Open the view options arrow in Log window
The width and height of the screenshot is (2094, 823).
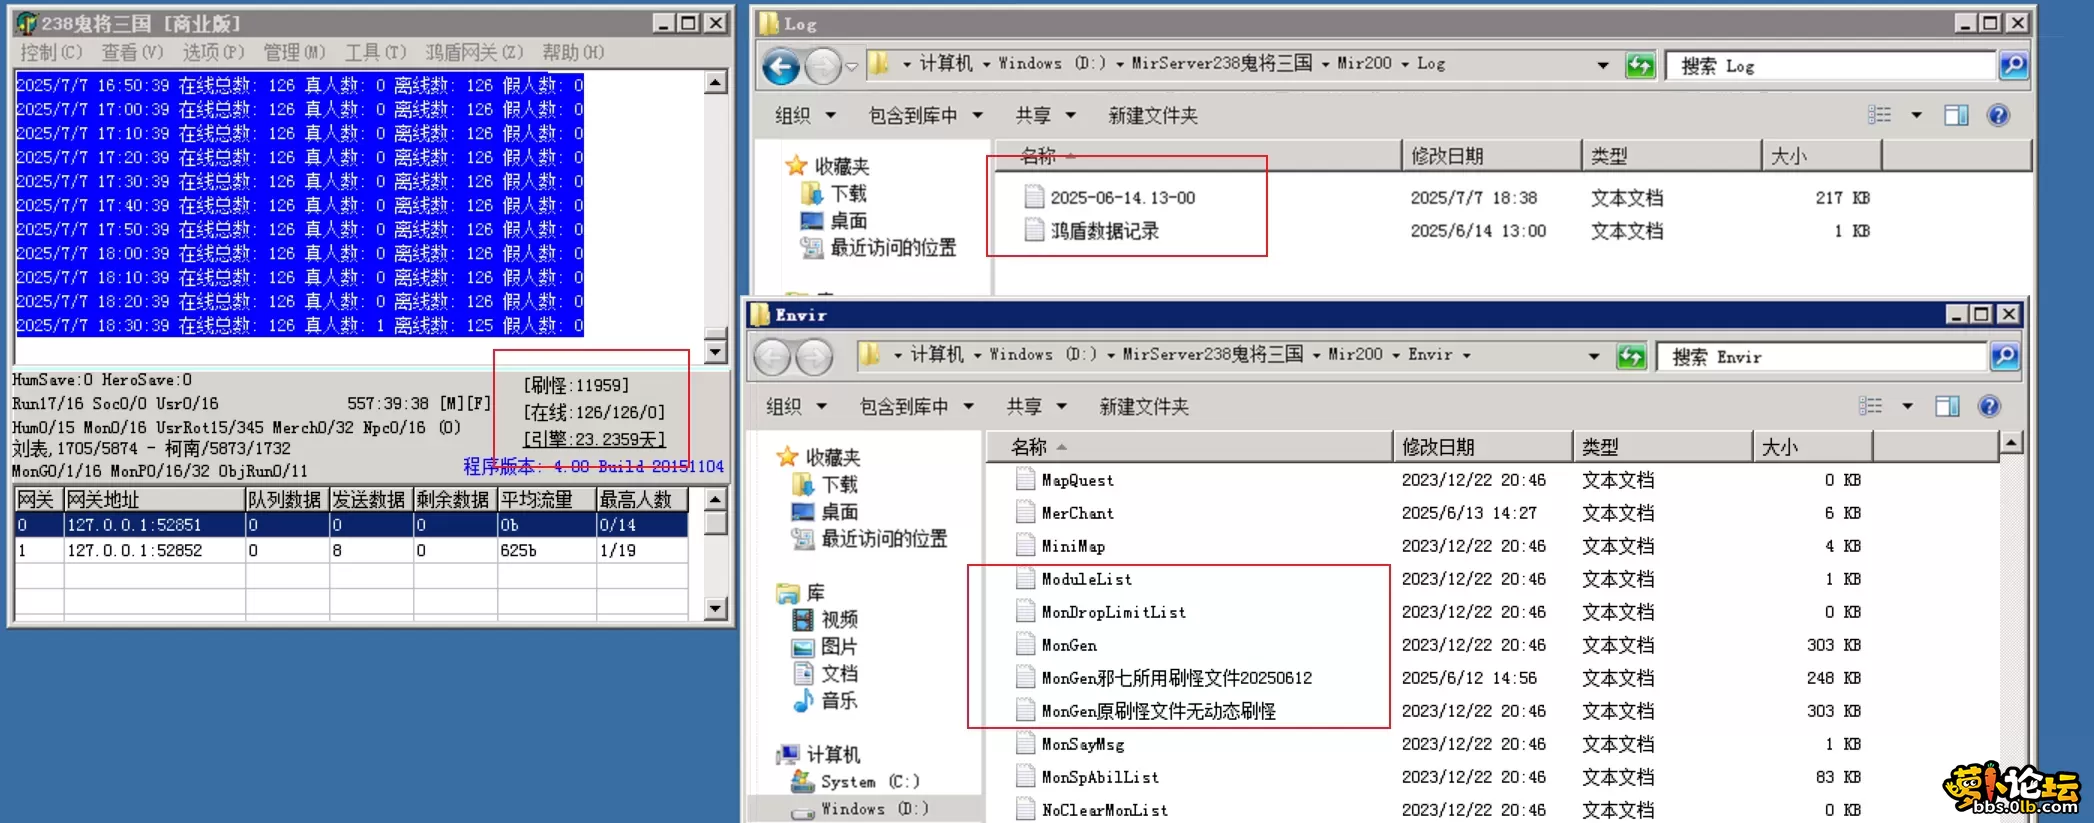coord(1917,115)
